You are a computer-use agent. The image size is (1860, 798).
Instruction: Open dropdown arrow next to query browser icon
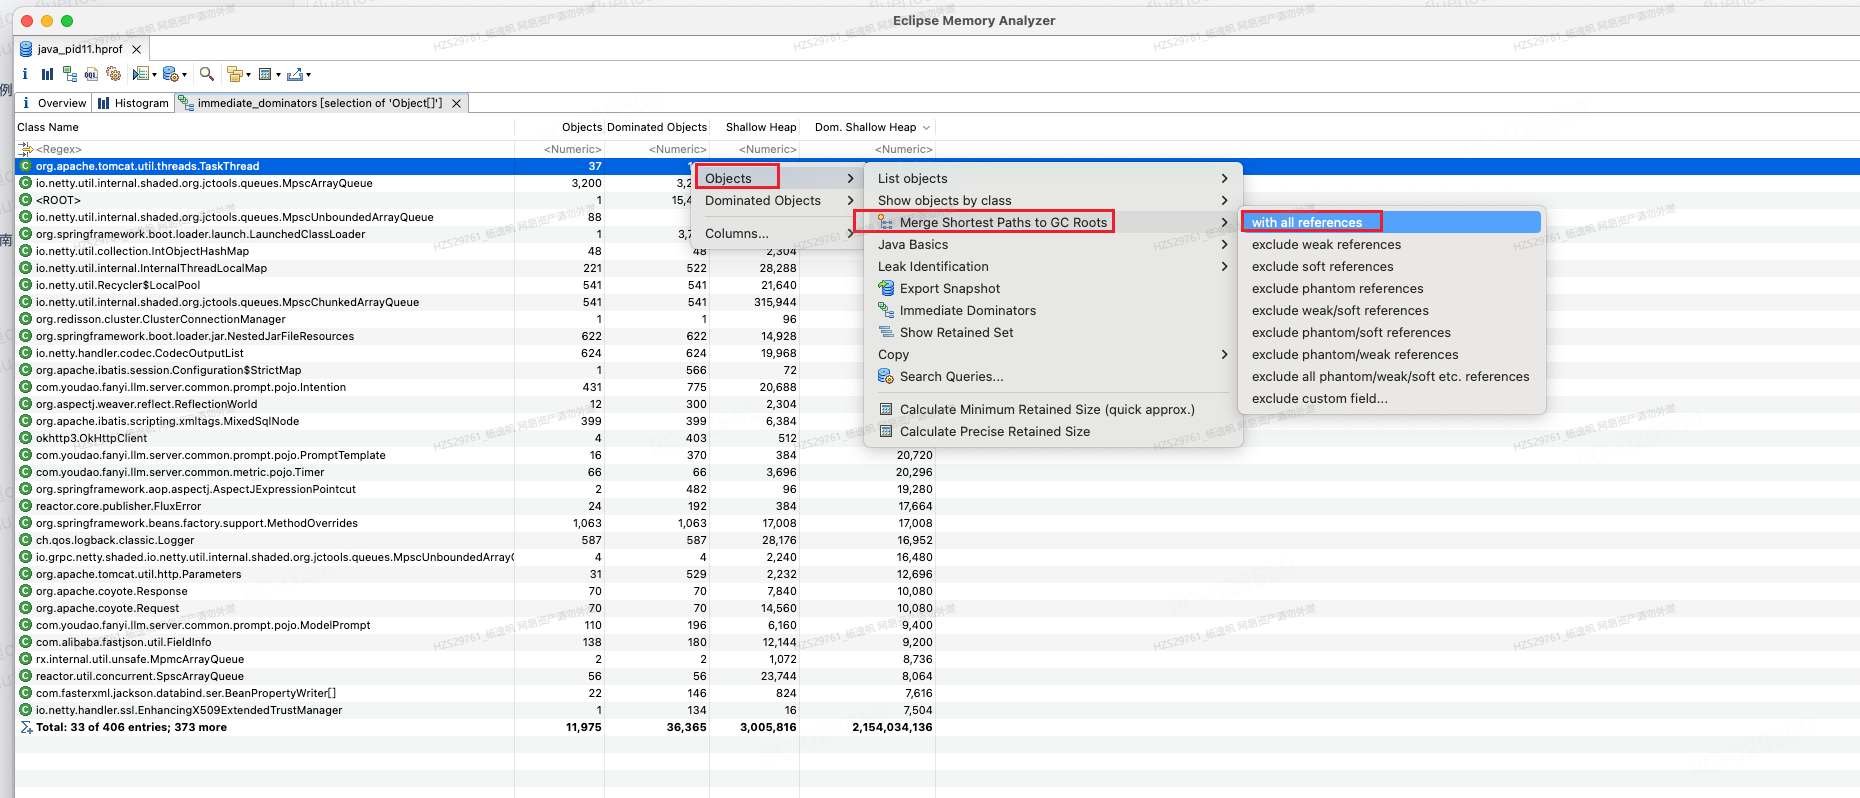pos(184,75)
